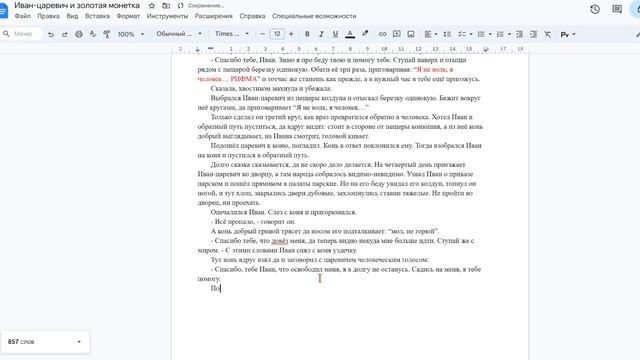Run the spelling and grammar check icon
Viewport: 640px width, 360px height.
pos(93,34)
